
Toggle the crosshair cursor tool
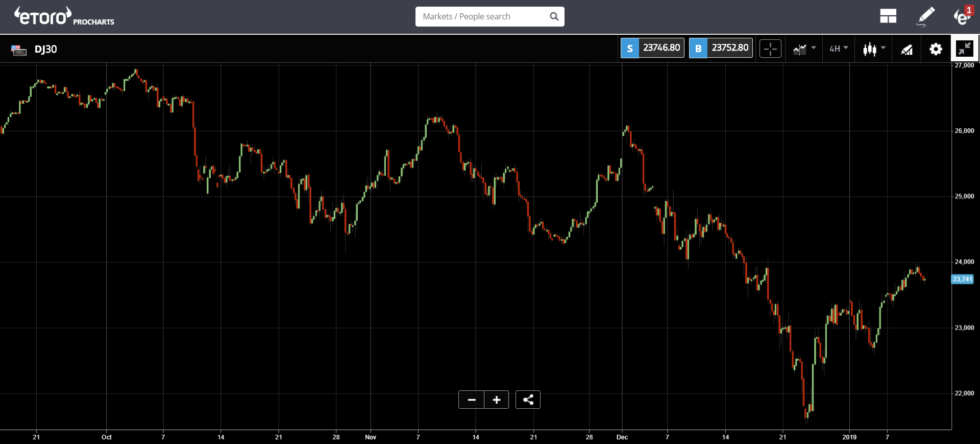tap(770, 48)
